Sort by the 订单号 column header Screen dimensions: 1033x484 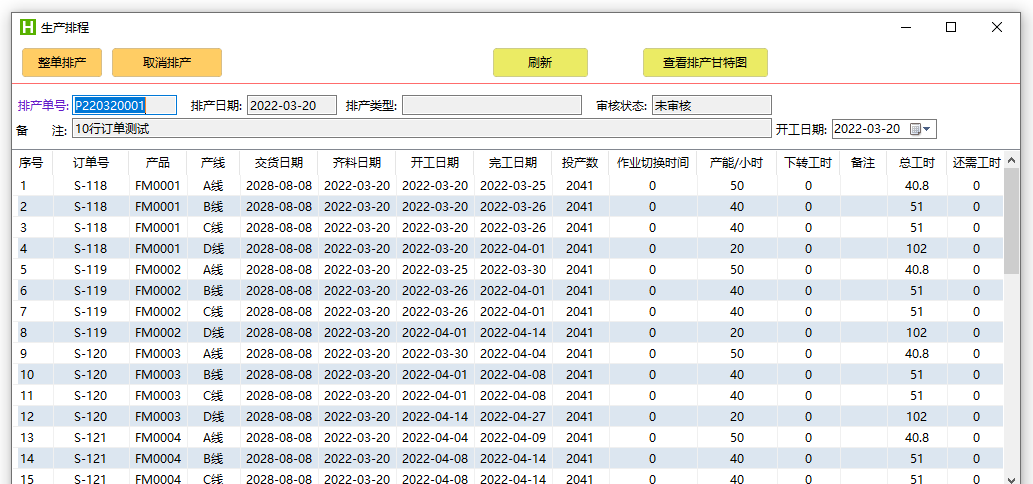pos(91,163)
